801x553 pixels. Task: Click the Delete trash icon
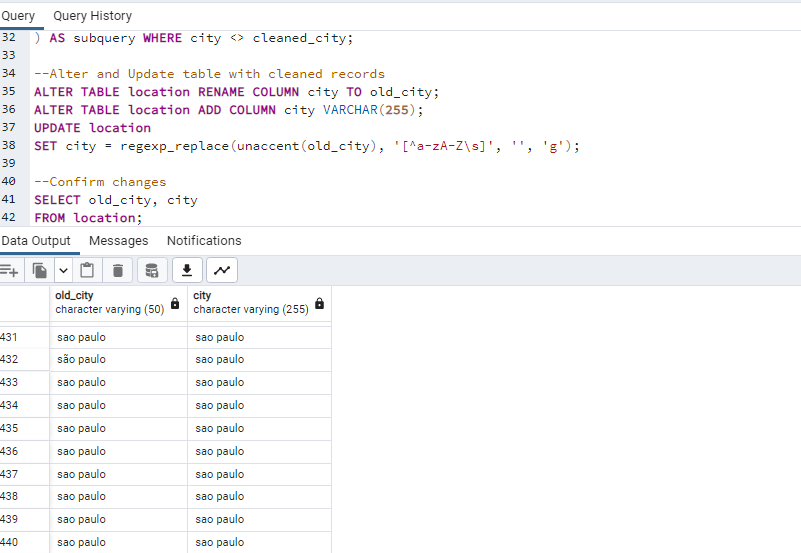tap(118, 271)
